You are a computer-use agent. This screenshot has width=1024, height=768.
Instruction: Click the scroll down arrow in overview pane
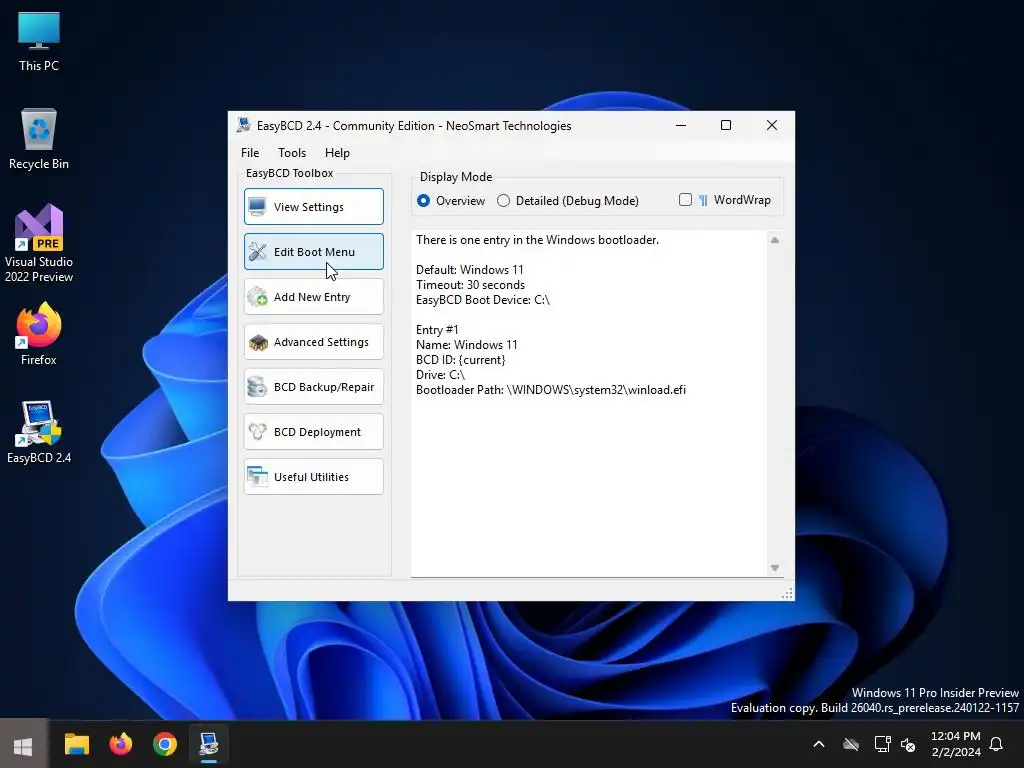click(775, 568)
